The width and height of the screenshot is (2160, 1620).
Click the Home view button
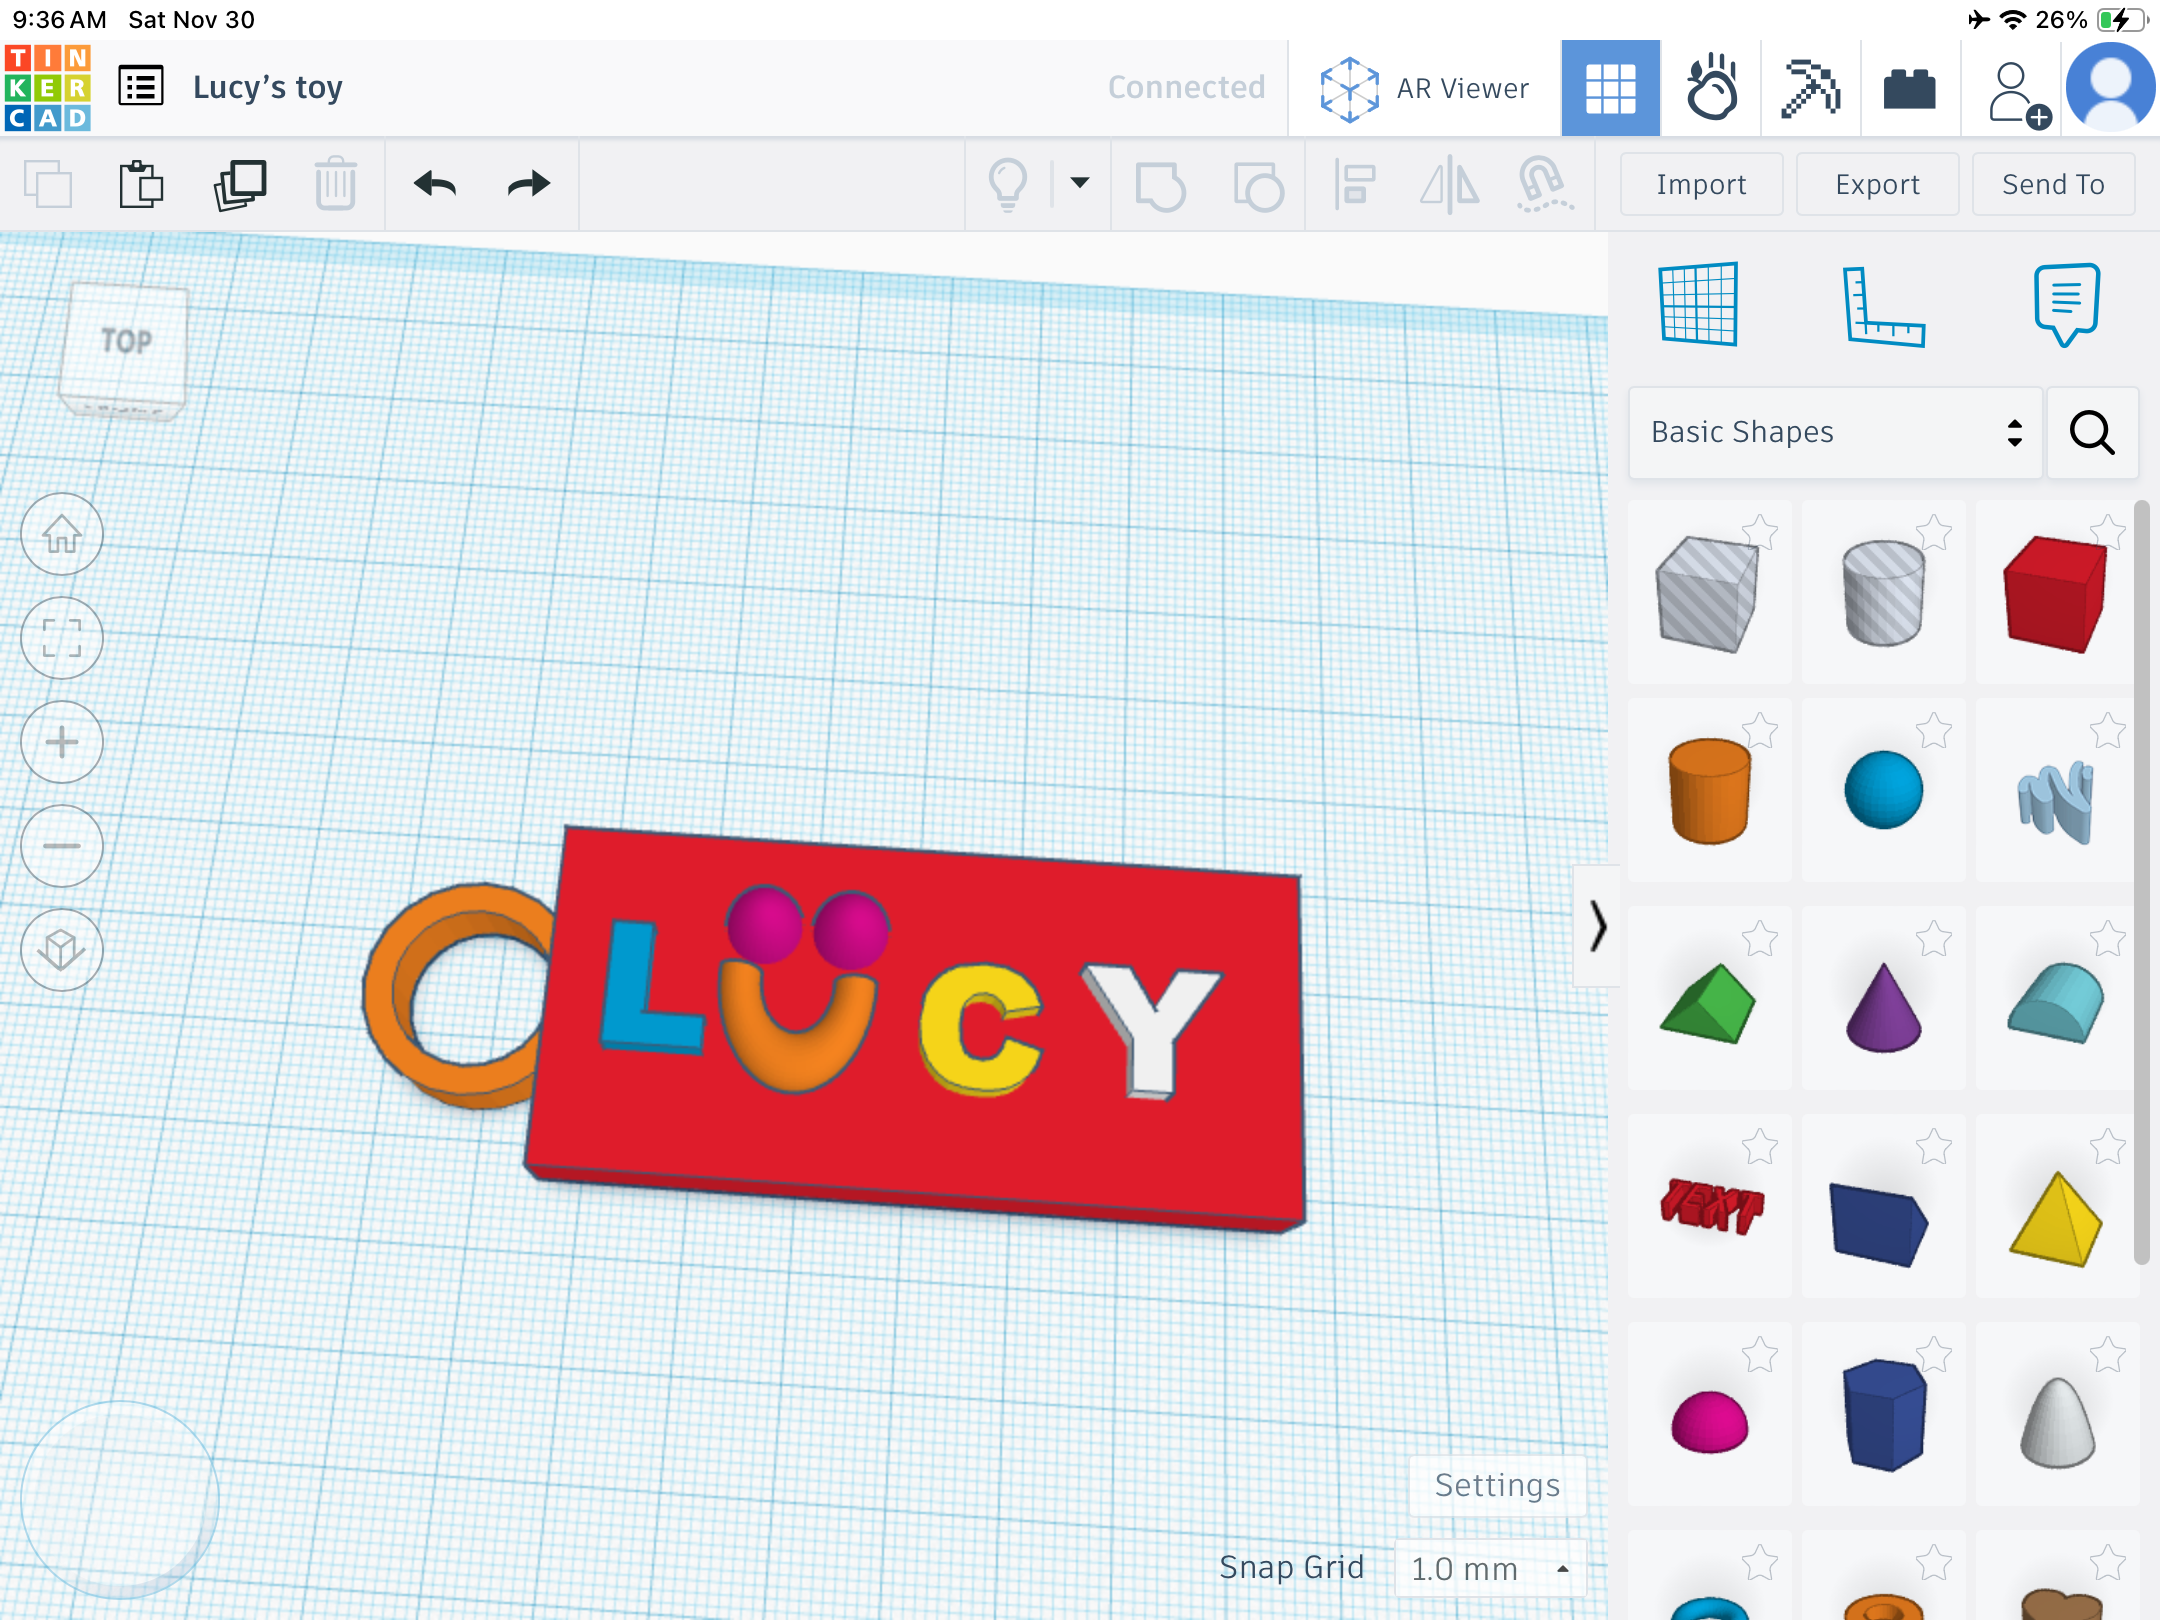(x=62, y=534)
